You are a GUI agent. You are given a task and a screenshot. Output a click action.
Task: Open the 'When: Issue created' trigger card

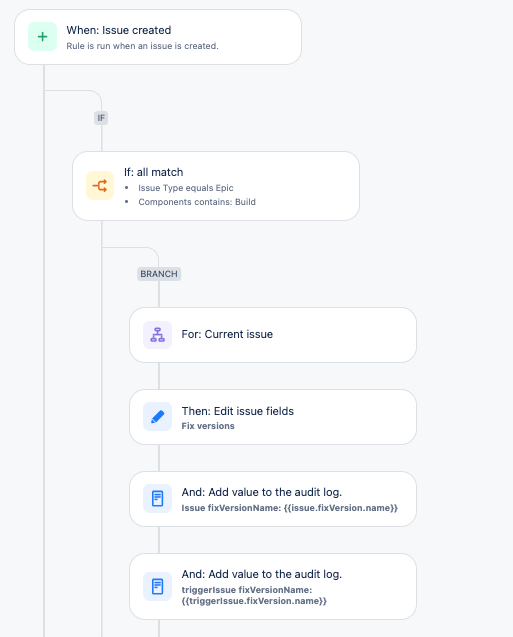click(x=158, y=37)
